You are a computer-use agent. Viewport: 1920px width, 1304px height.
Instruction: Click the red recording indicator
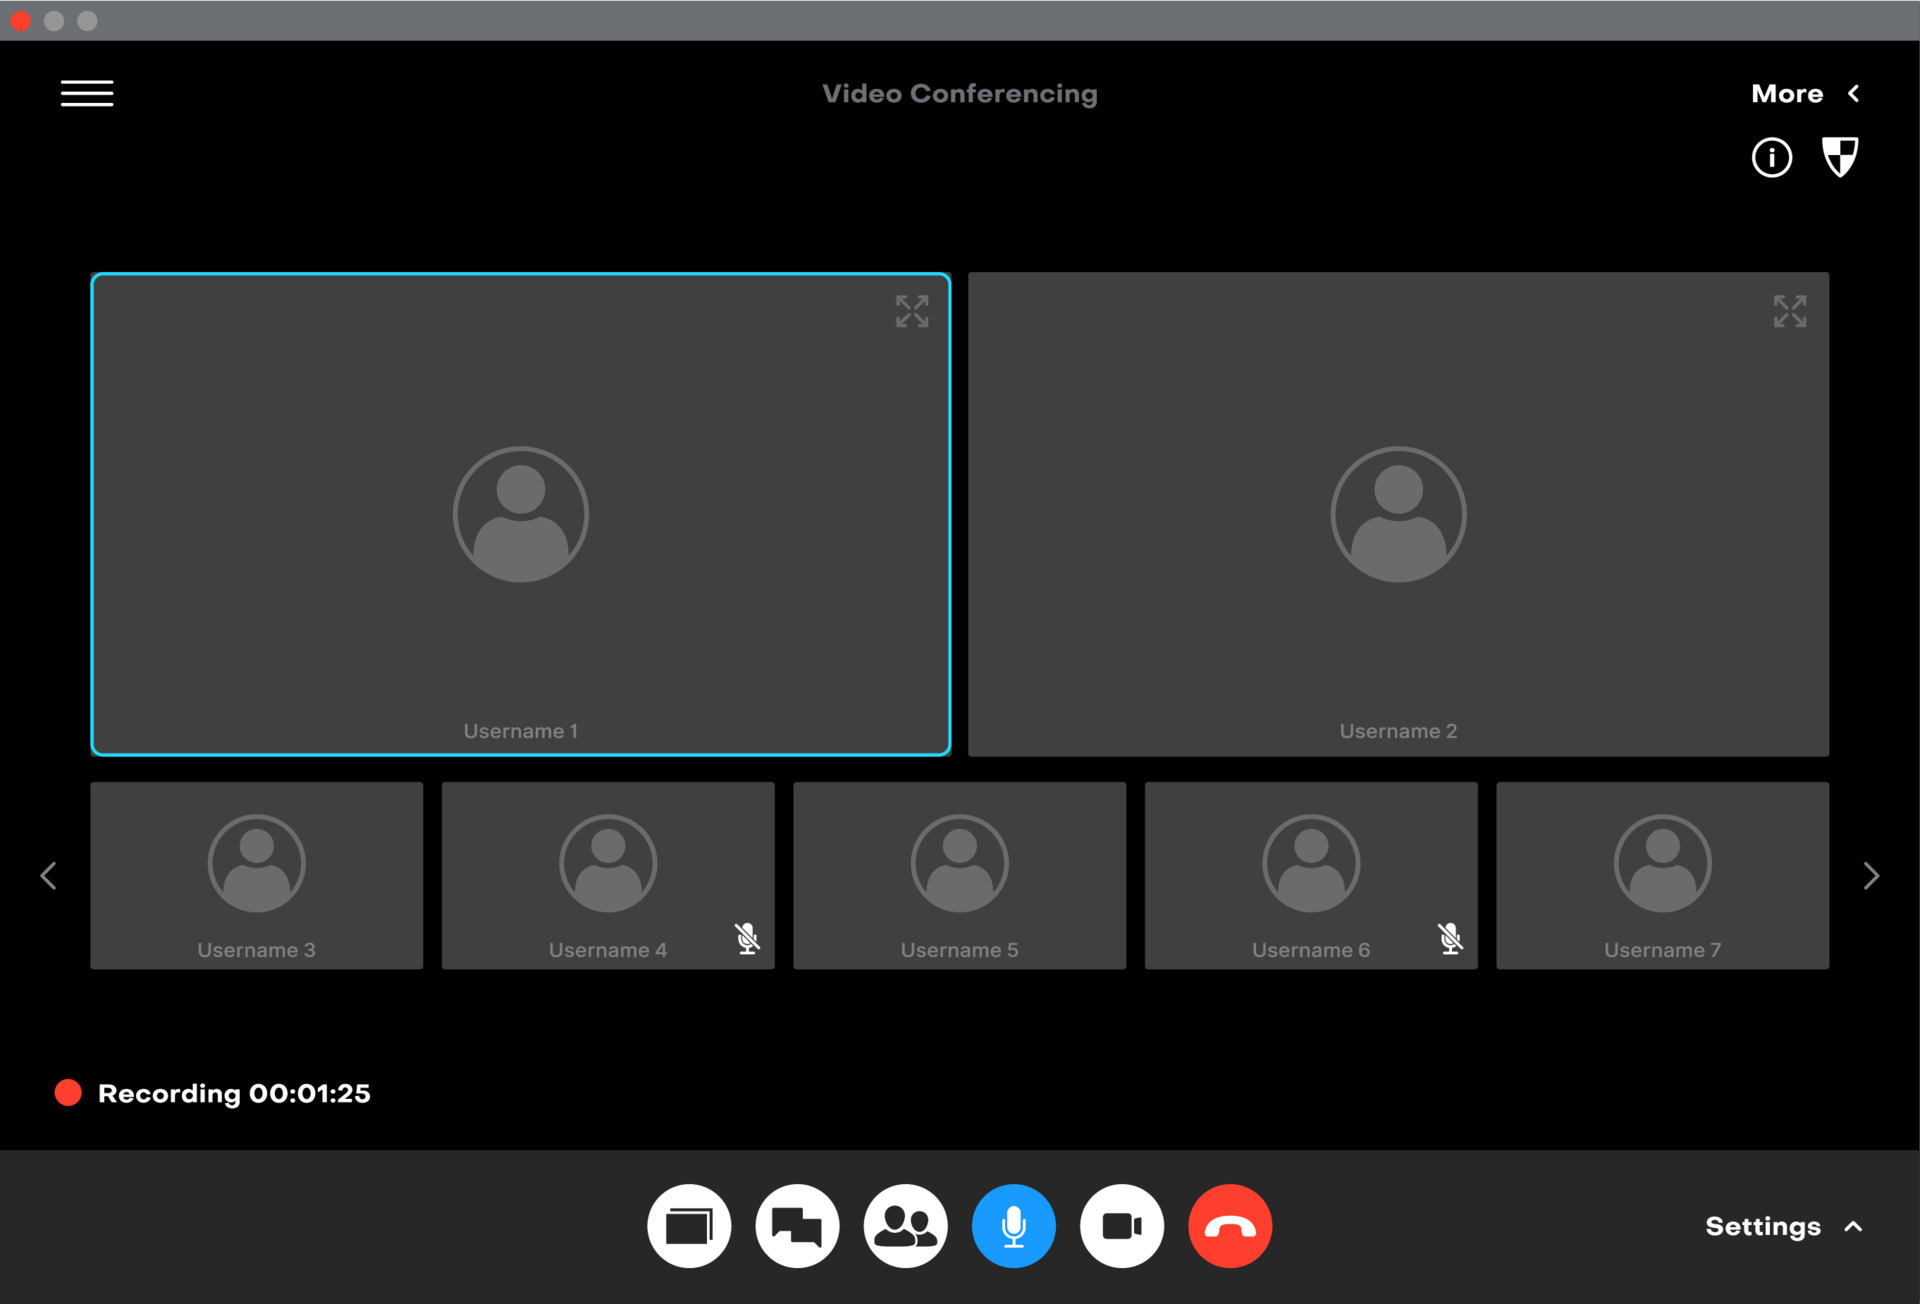coord(68,1092)
